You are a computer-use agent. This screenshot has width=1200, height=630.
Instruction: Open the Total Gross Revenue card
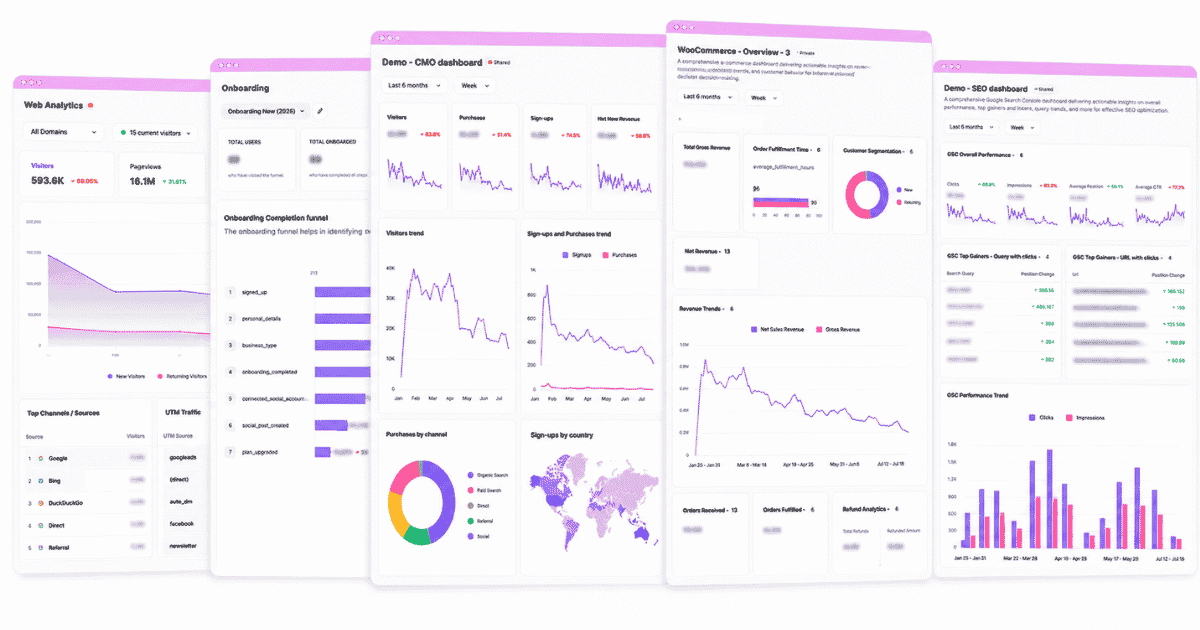pyautogui.click(x=707, y=183)
